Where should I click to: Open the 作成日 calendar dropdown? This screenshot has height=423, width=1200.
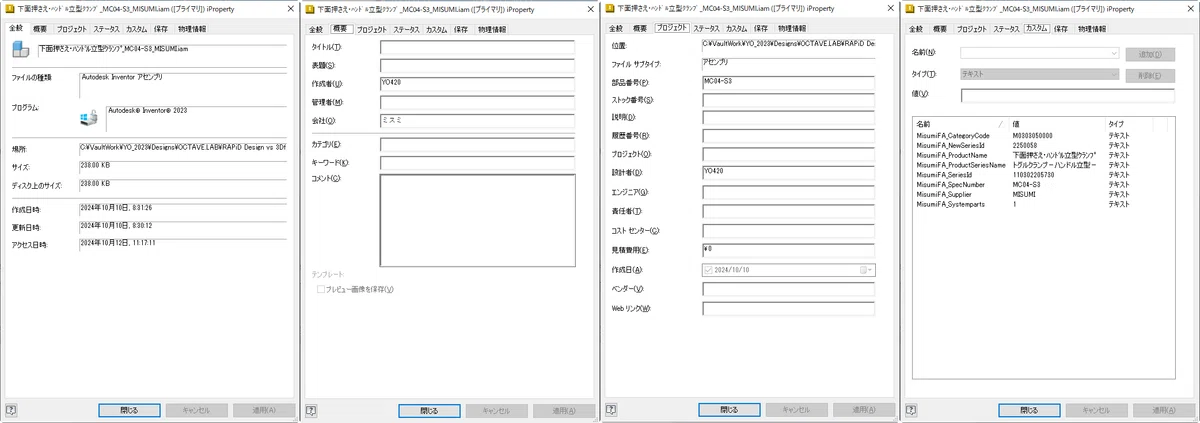point(867,270)
